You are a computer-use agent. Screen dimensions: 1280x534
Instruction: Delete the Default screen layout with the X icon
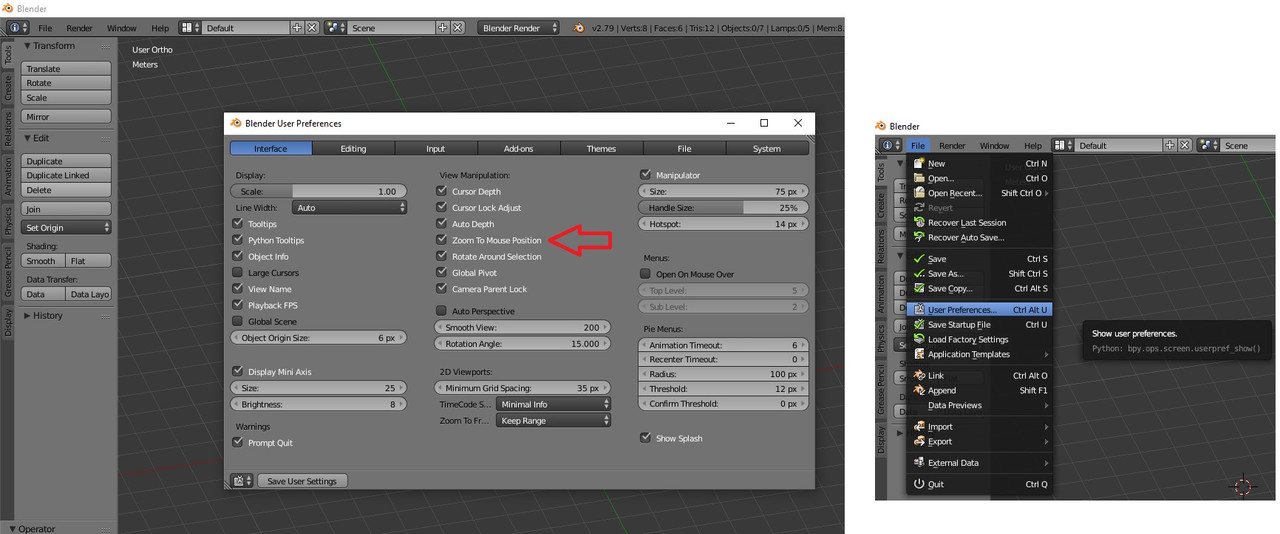point(312,28)
